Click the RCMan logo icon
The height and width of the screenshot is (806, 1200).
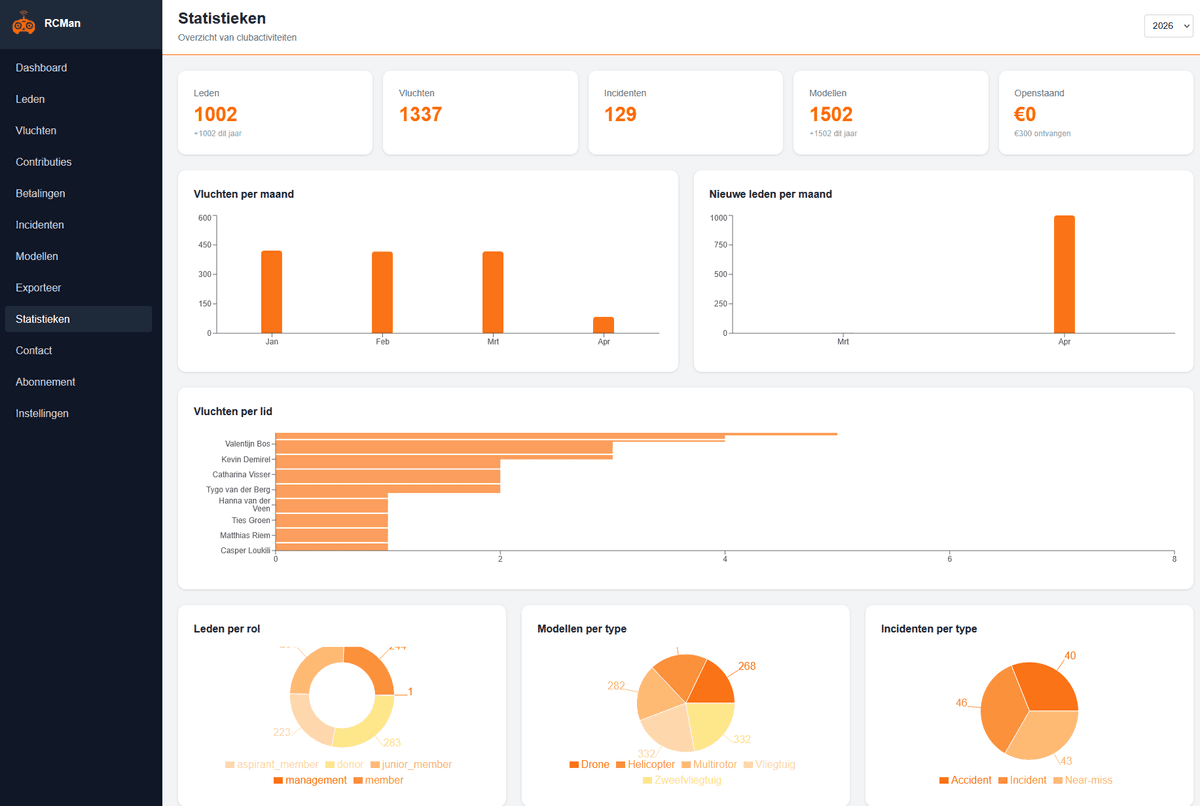pyautogui.click(x=23, y=22)
